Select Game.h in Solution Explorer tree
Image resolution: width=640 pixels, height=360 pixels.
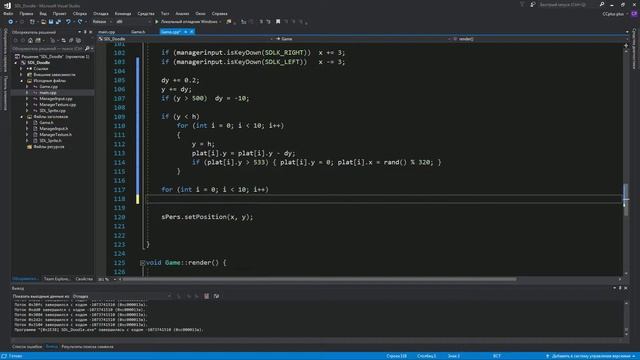(46, 122)
